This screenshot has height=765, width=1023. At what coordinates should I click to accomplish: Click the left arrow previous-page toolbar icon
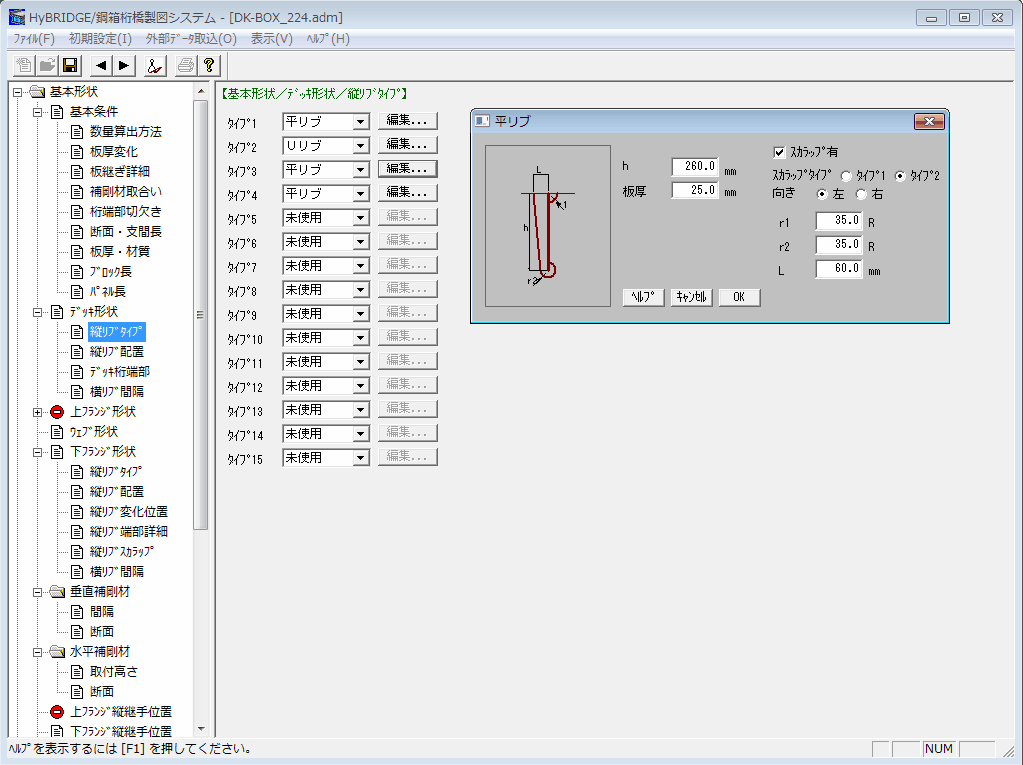coord(100,66)
